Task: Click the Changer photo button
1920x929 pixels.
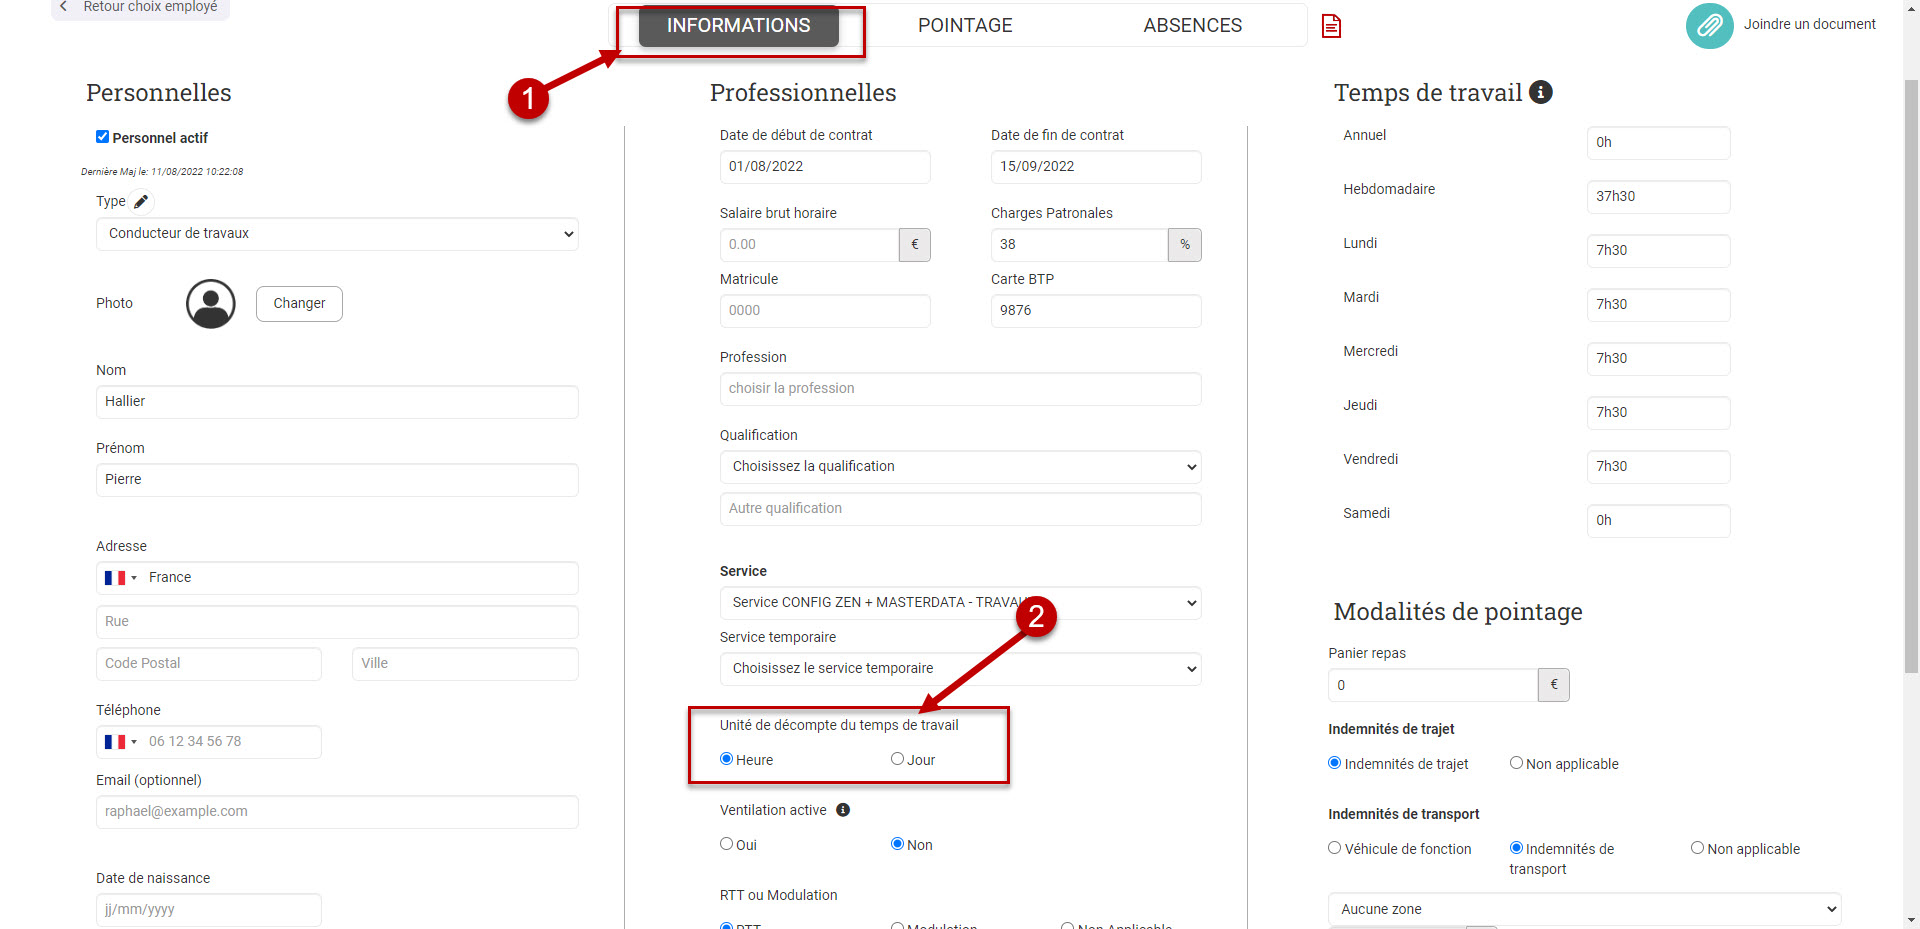Action: (299, 304)
